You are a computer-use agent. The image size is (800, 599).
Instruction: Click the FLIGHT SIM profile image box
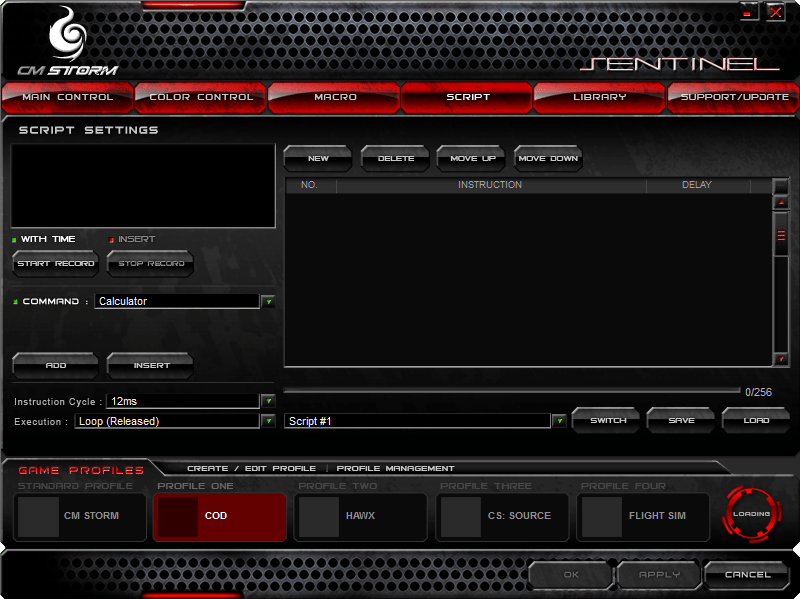[x=602, y=516]
